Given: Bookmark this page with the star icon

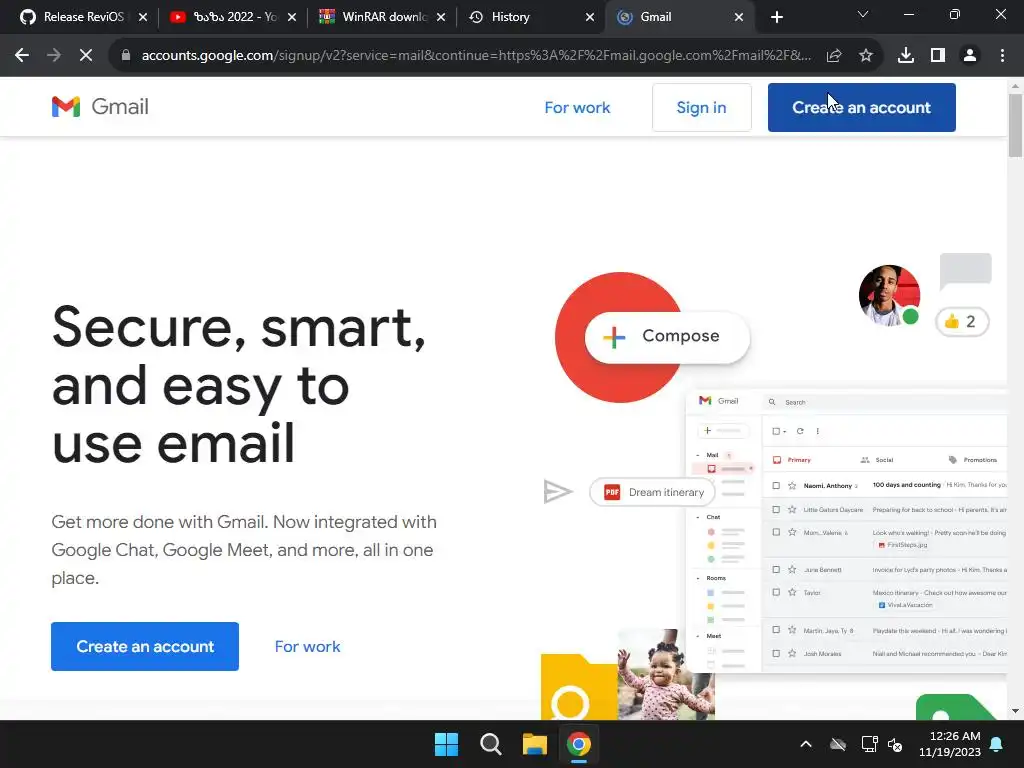Looking at the screenshot, I should click(866, 56).
